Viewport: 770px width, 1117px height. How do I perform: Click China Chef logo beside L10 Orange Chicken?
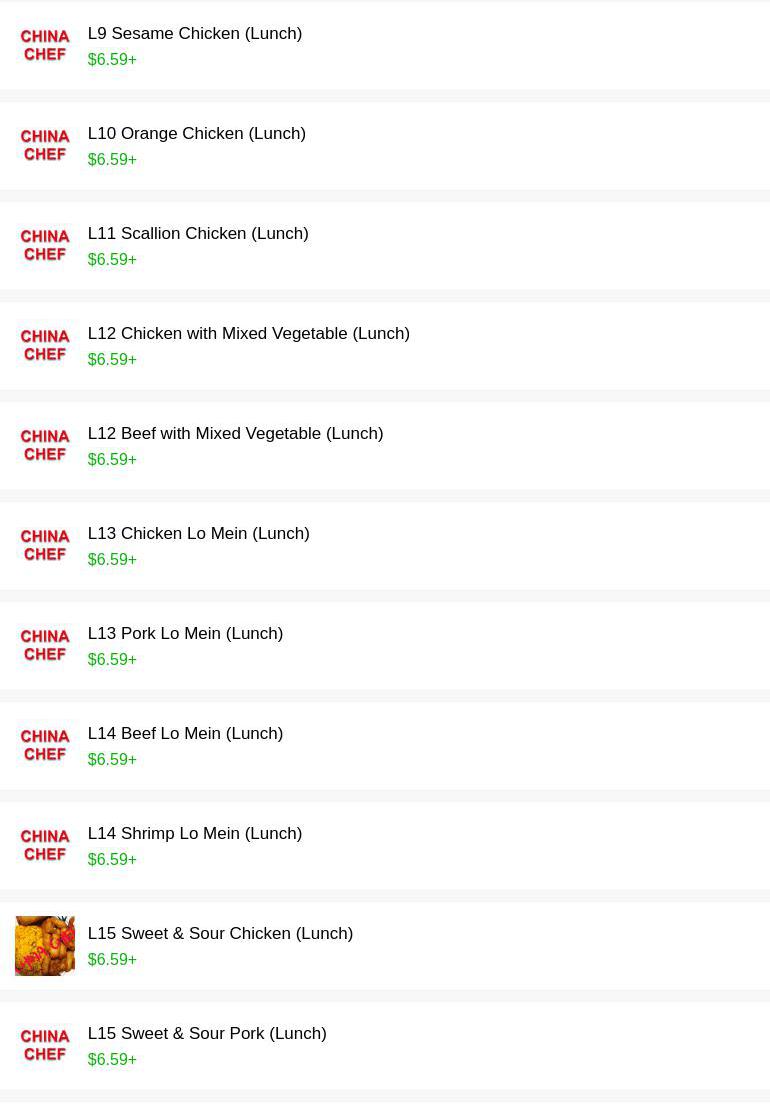[x=45, y=146]
